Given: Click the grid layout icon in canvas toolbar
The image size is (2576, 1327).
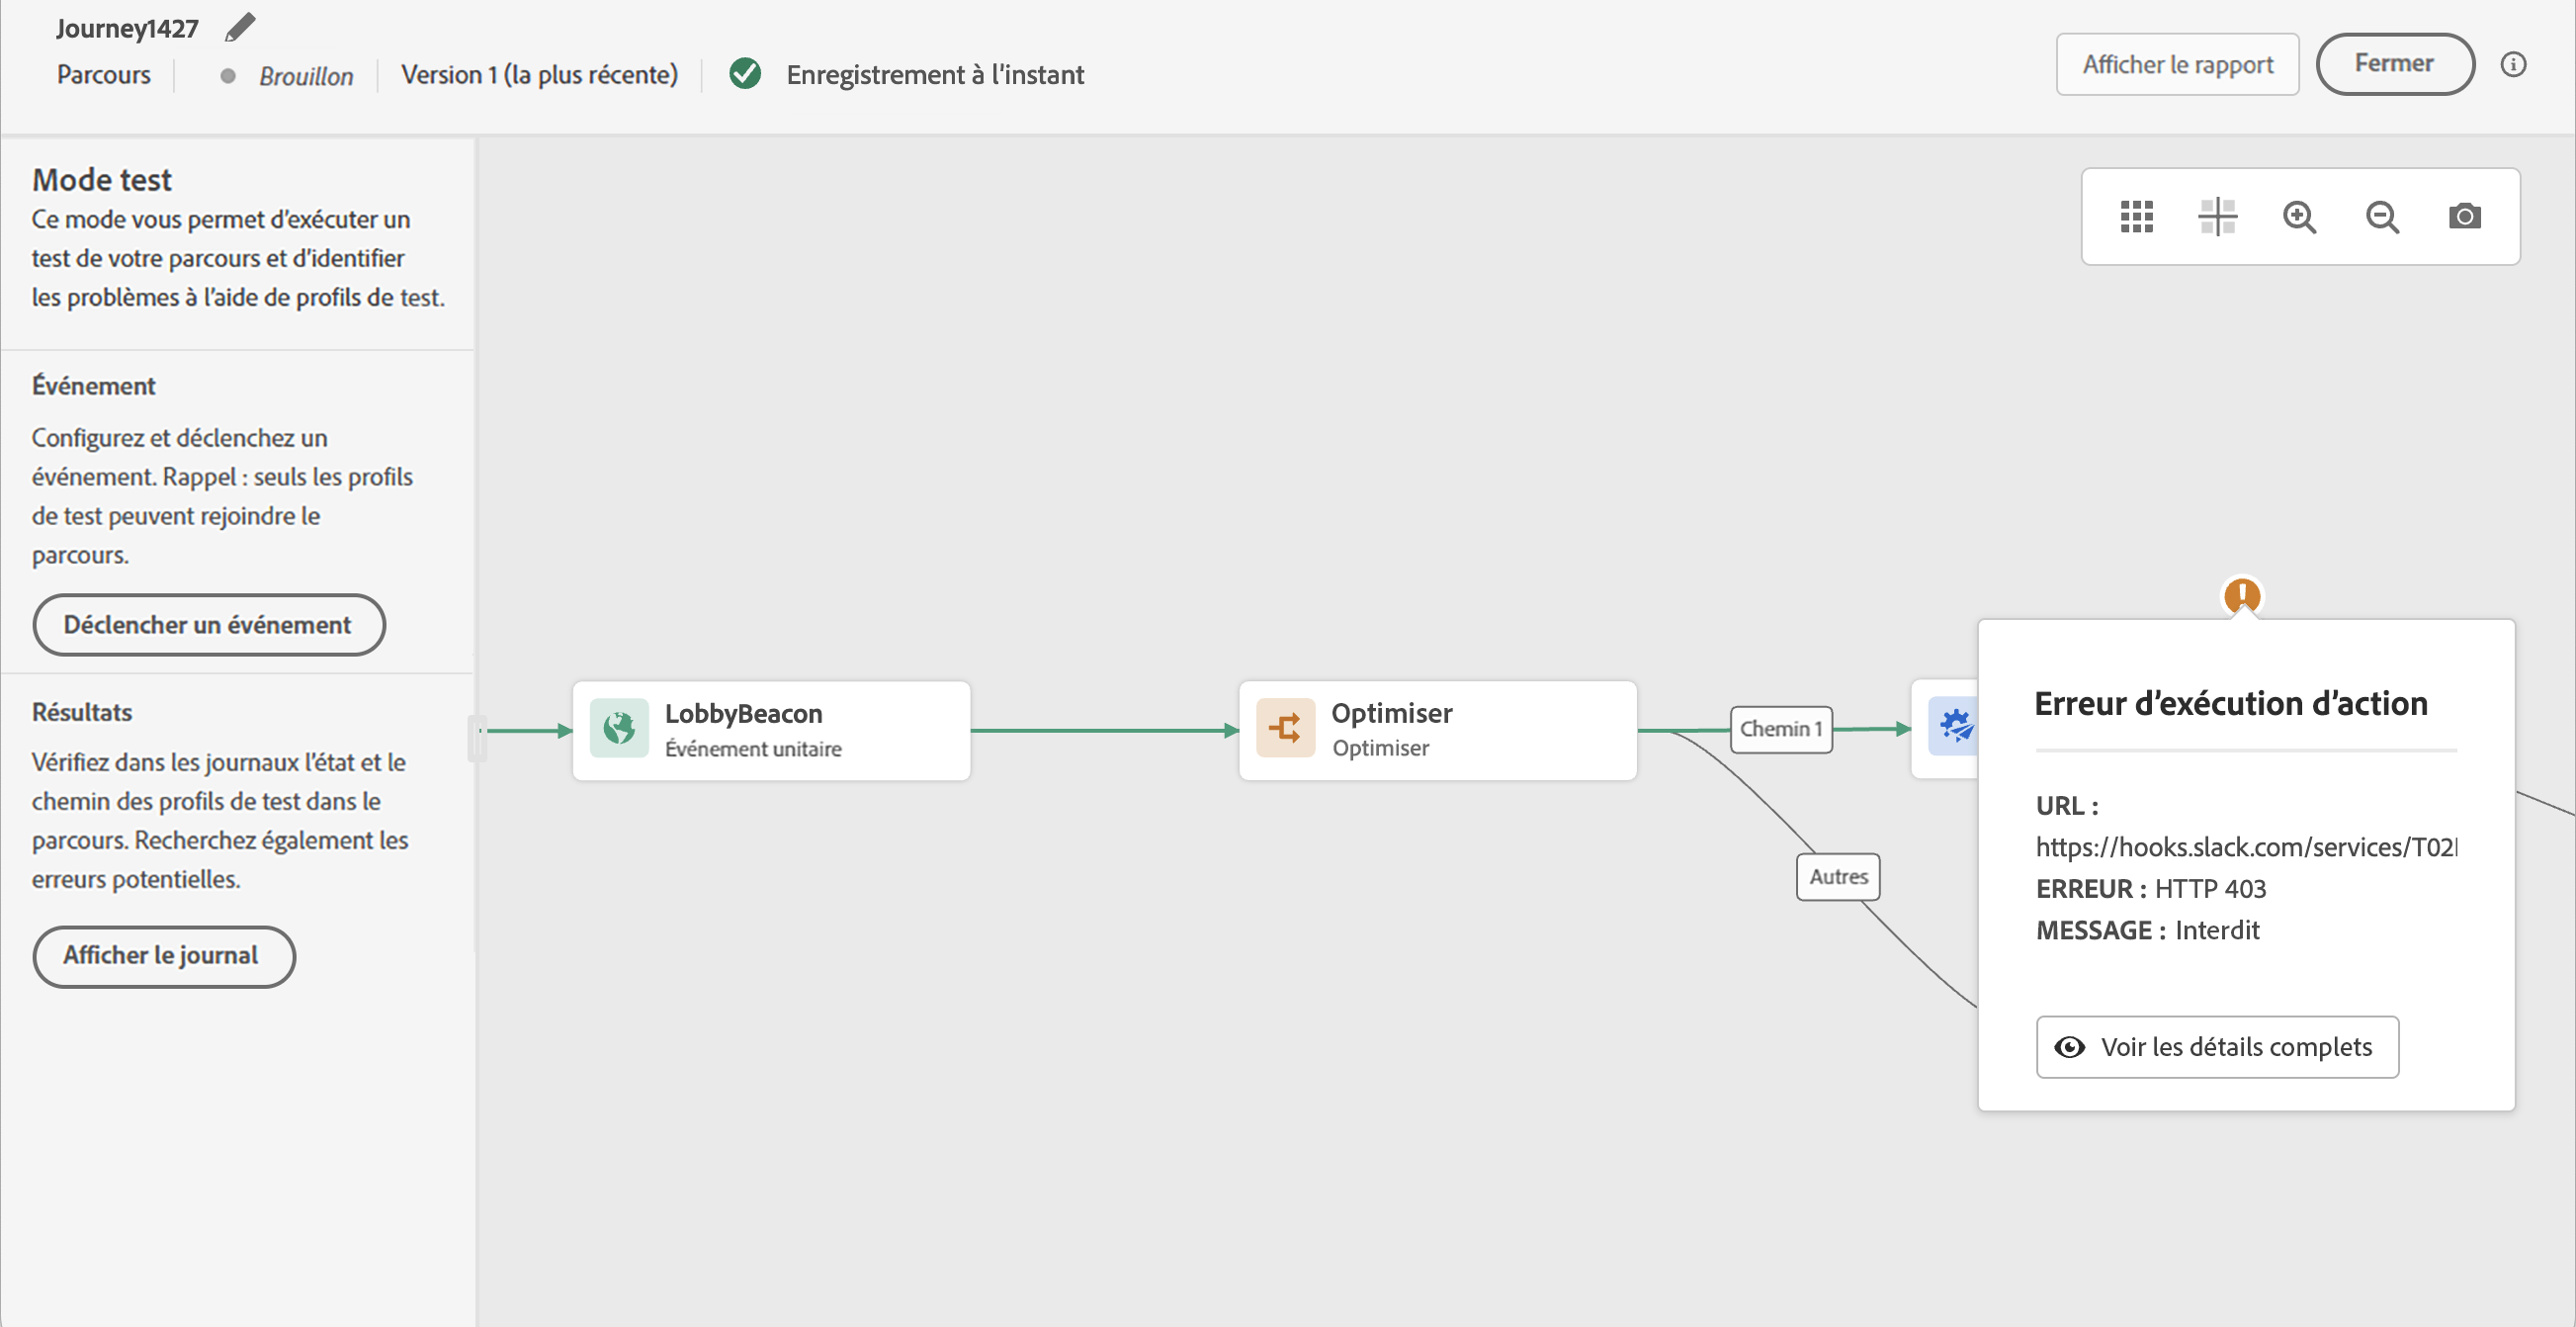Looking at the screenshot, I should click(2136, 217).
